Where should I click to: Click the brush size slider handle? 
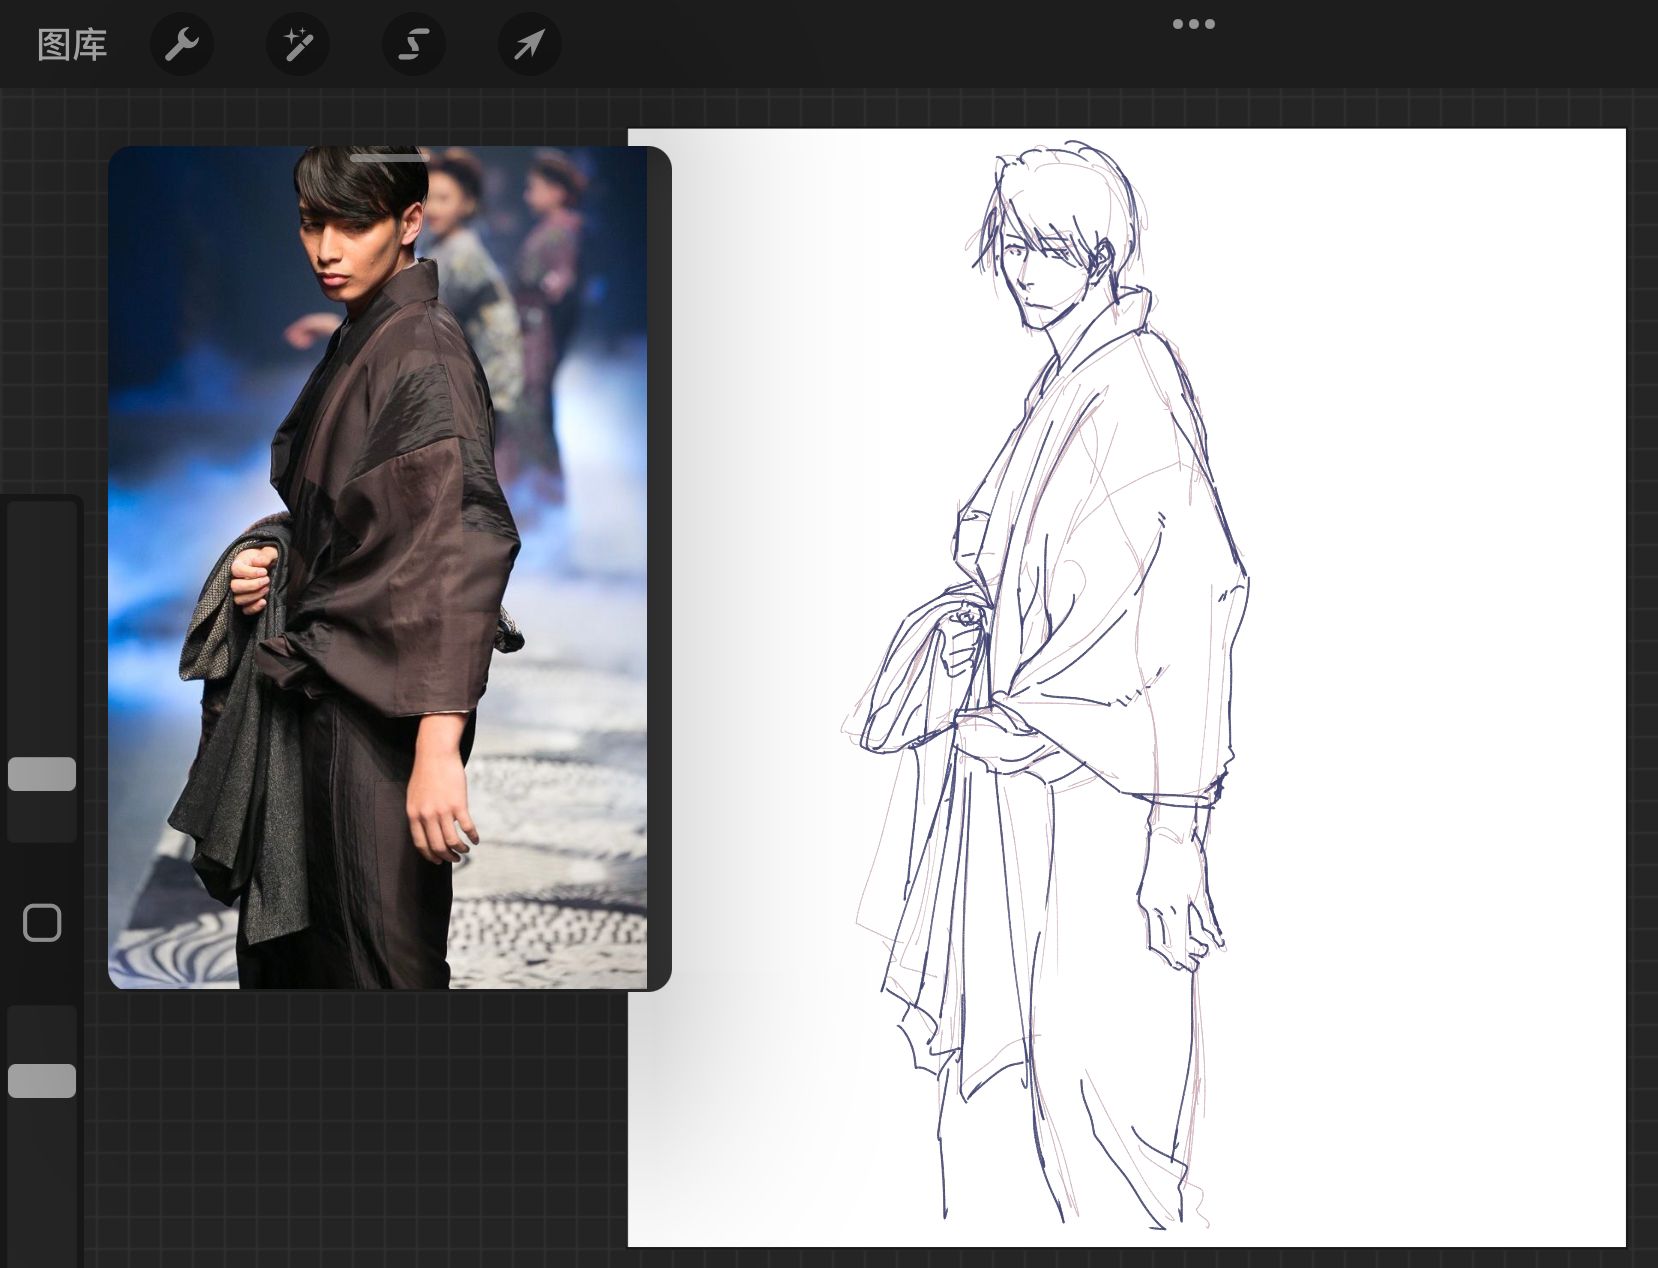pos(42,774)
